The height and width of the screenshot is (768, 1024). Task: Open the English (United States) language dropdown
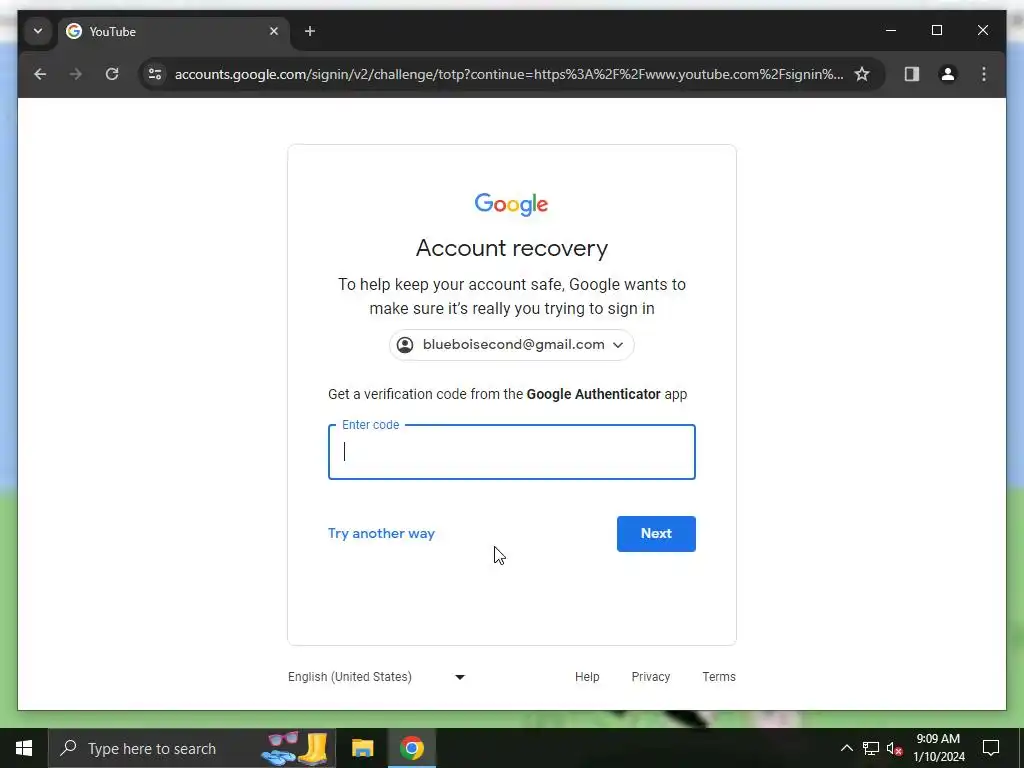click(377, 677)
